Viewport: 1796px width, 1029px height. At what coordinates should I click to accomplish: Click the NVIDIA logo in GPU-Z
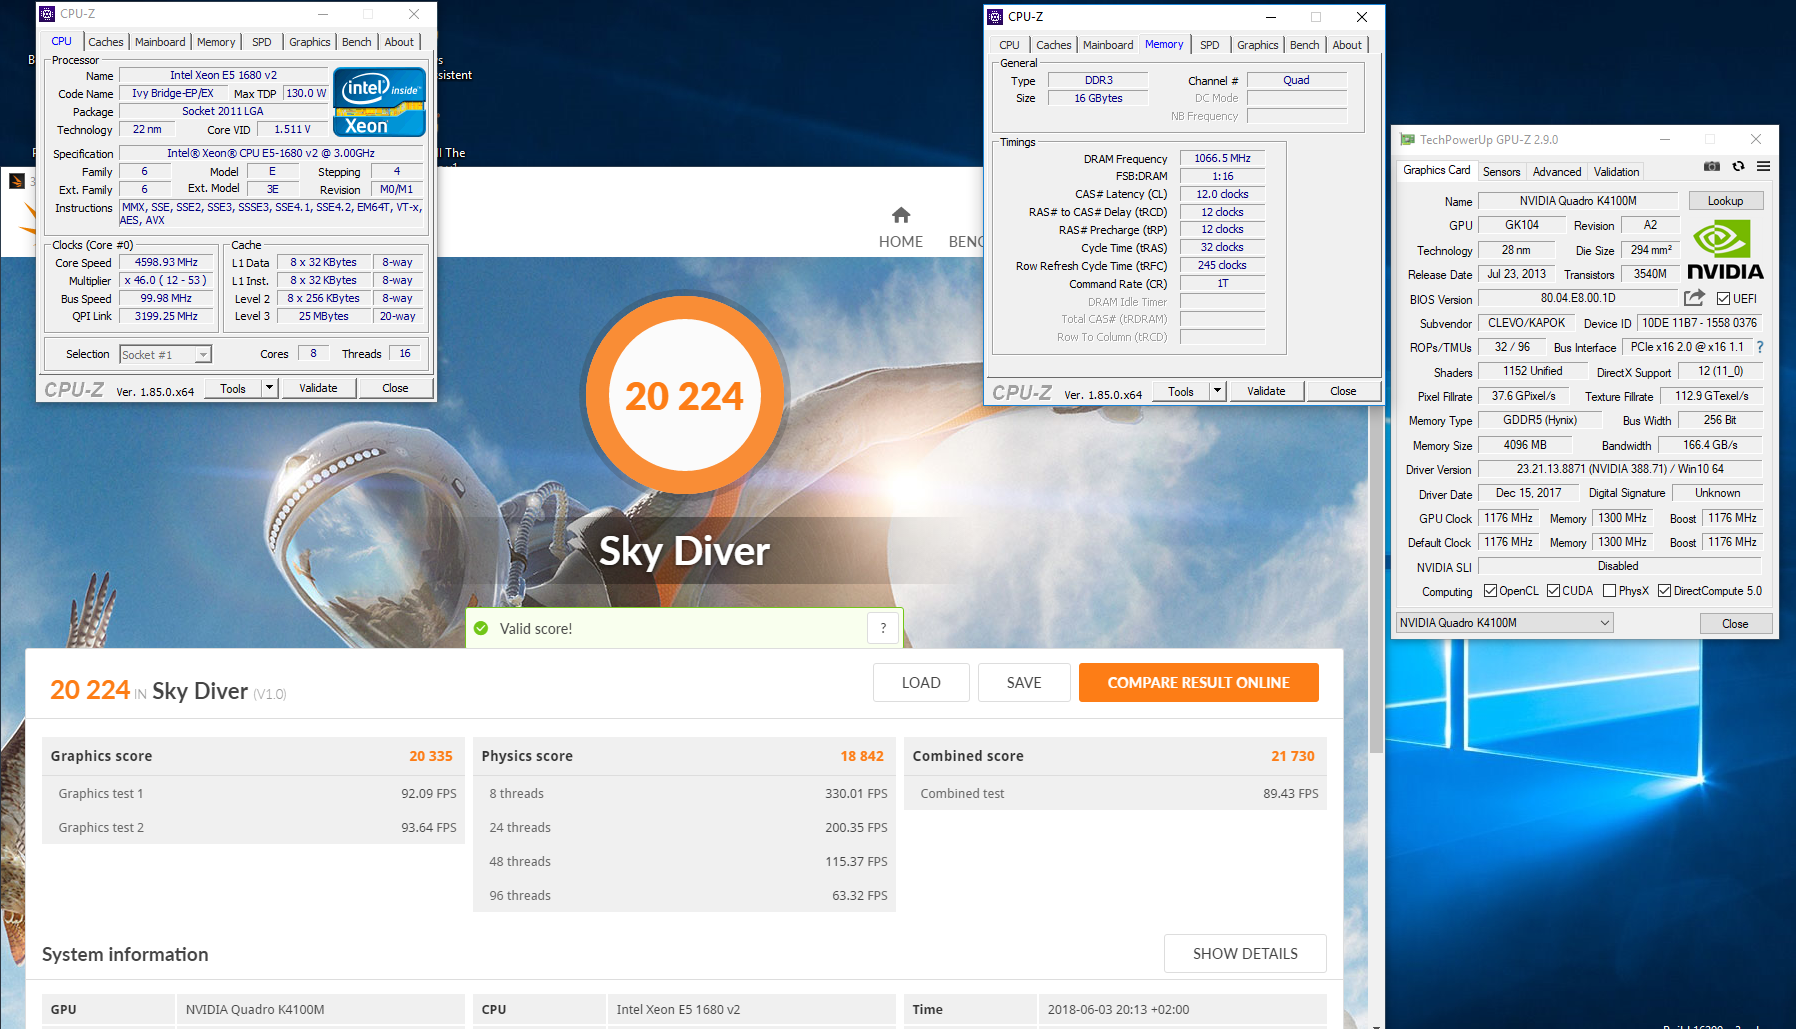[x=1725, y=250]
